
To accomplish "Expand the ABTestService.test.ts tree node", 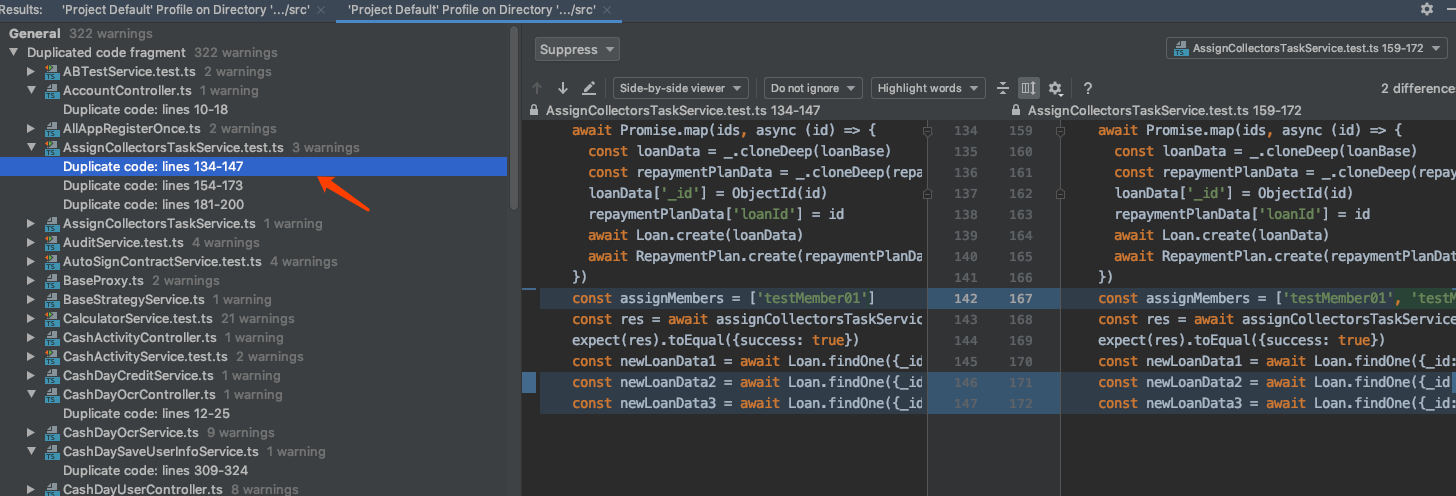I will click(32, 72).
